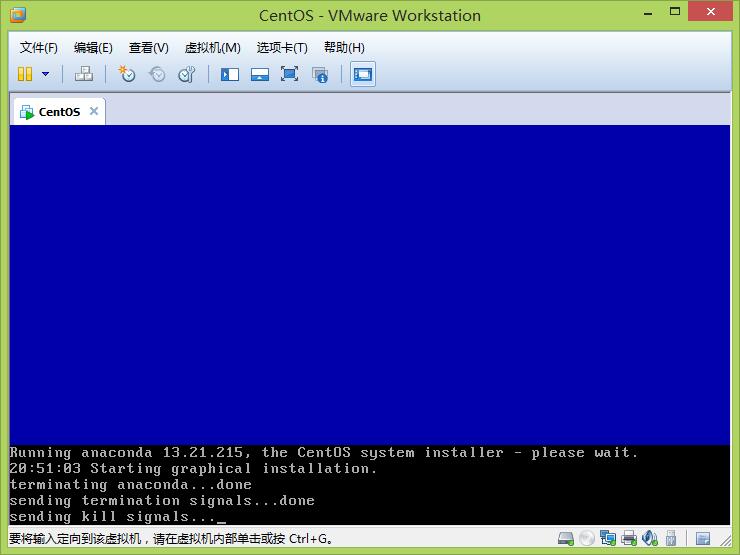Toggle the thumbnail bar view
740x555 pixels.
pyautogui.click(x=260, y=74)
